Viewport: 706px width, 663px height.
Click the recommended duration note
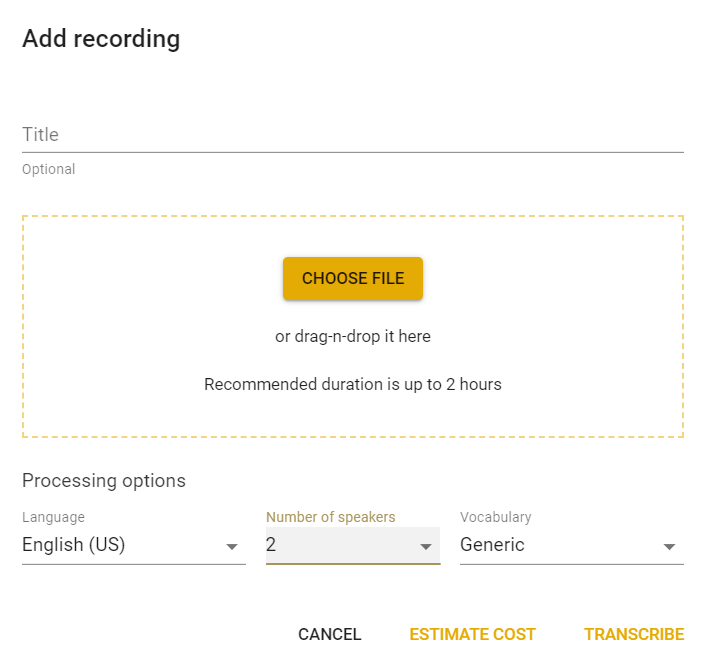(x=353, y=385)
